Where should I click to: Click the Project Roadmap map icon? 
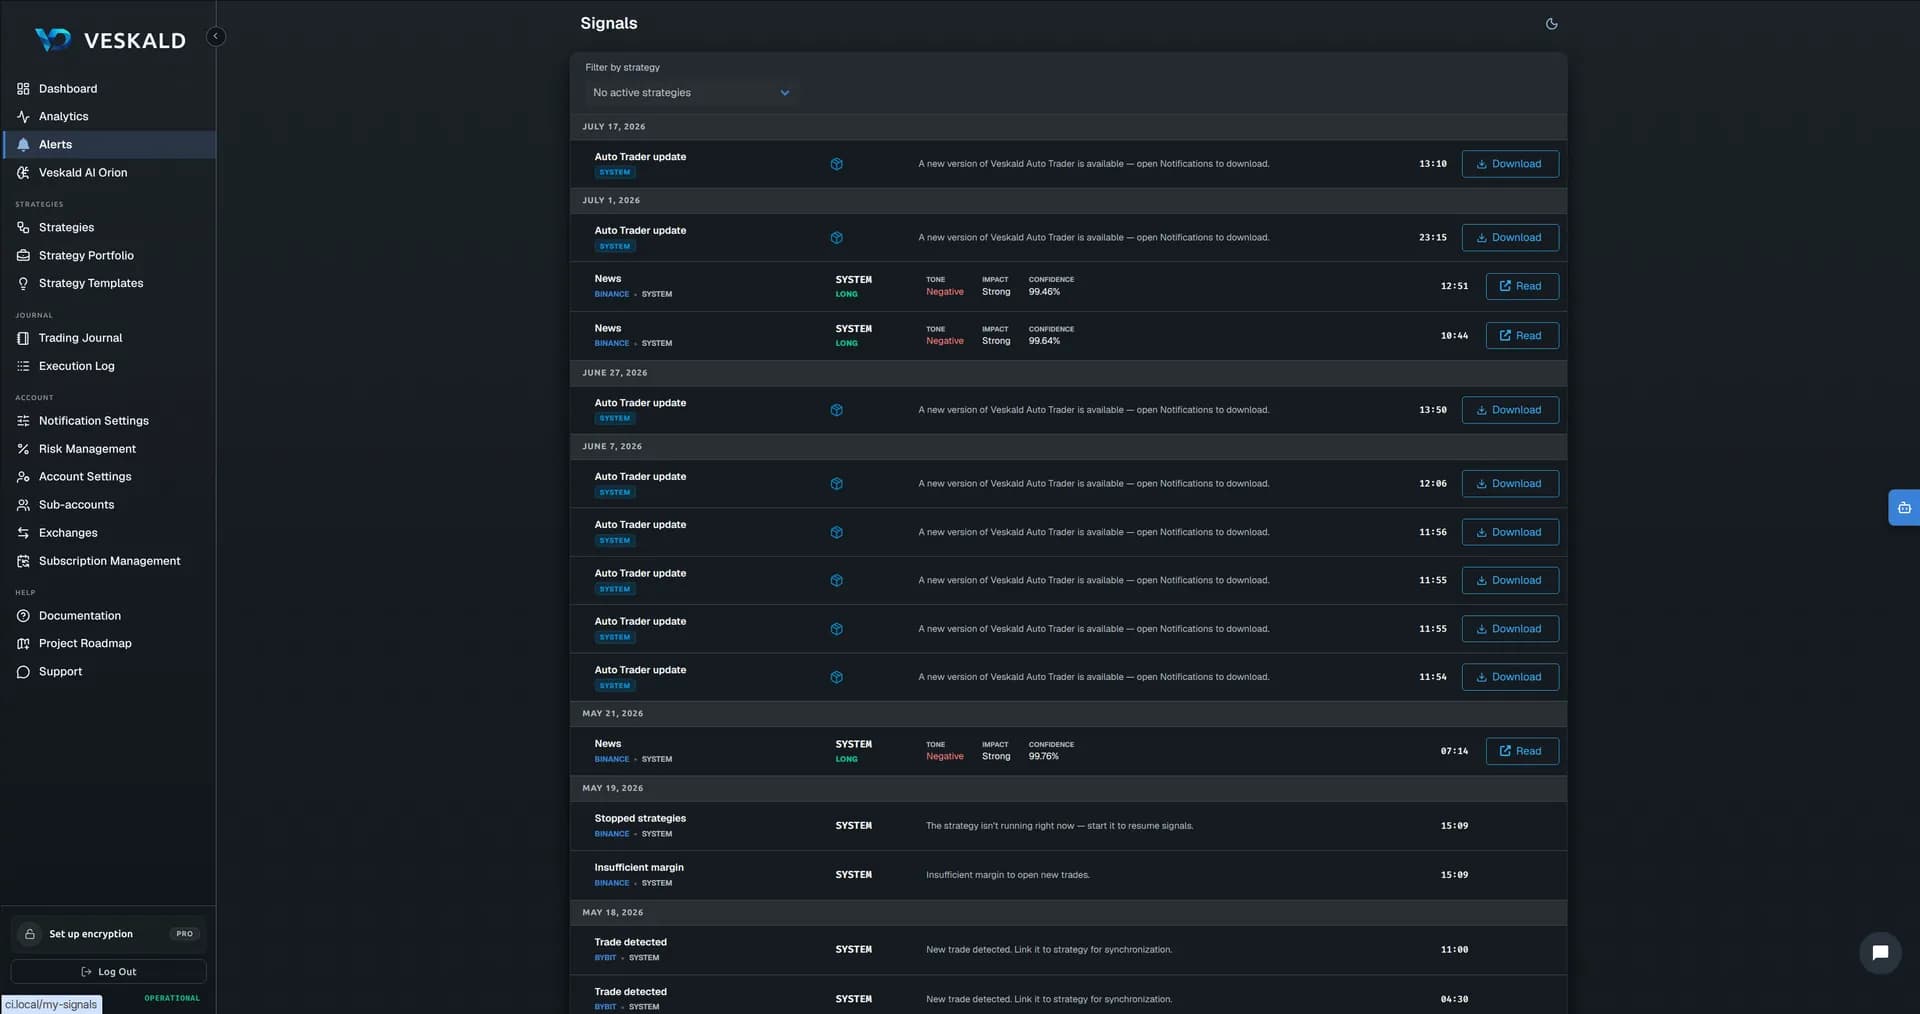23,644
